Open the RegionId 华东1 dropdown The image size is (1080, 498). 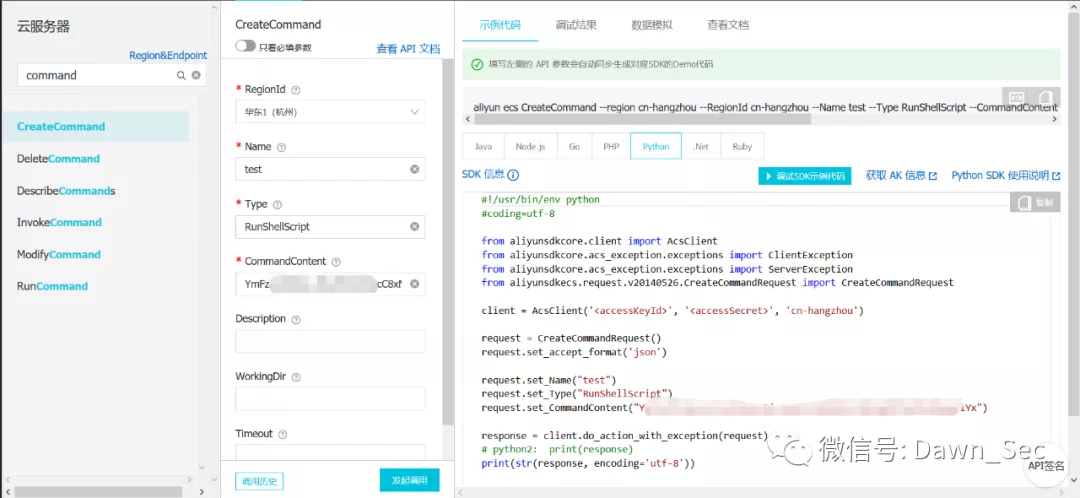330,112
